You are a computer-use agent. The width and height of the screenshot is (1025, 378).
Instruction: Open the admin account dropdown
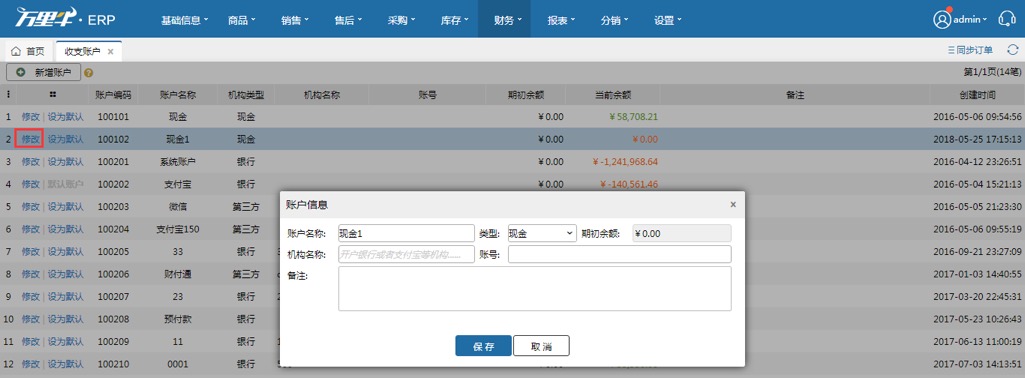(x=970, y=20)
